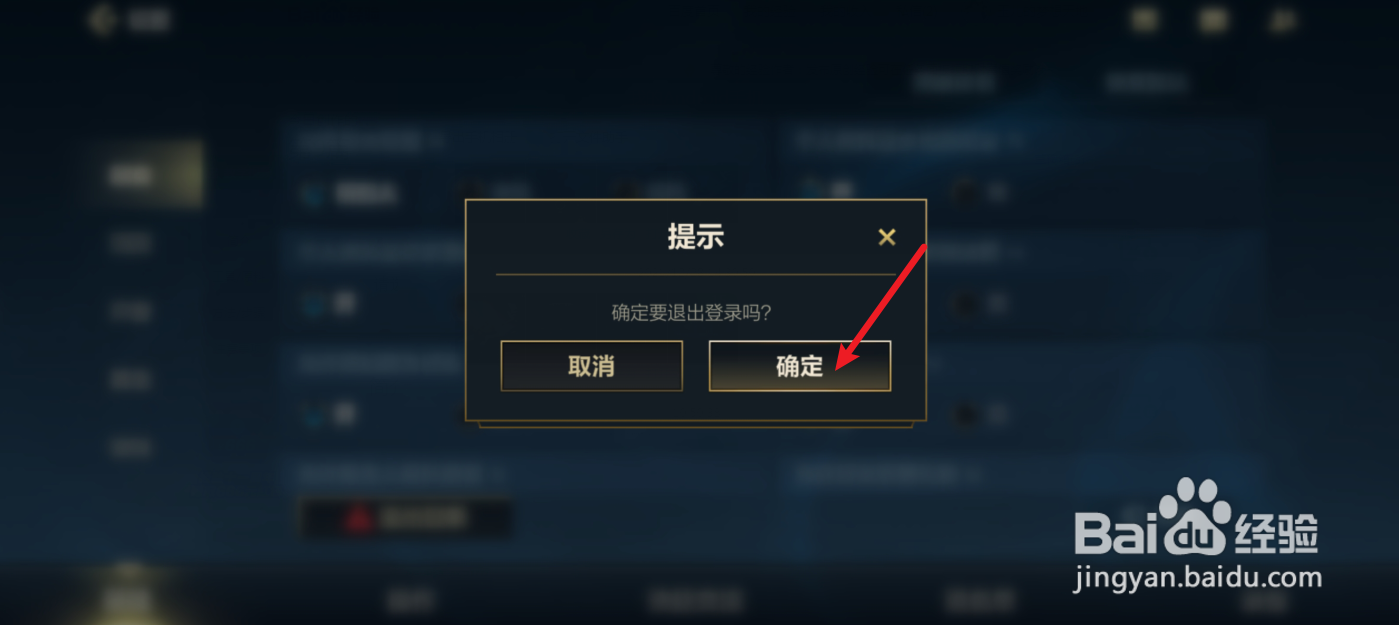The width and height of the screenshot is (1399, 625).
Task: Cancel logout with the 取消 button
Action: pyautogui.click(x=591, y=366)
